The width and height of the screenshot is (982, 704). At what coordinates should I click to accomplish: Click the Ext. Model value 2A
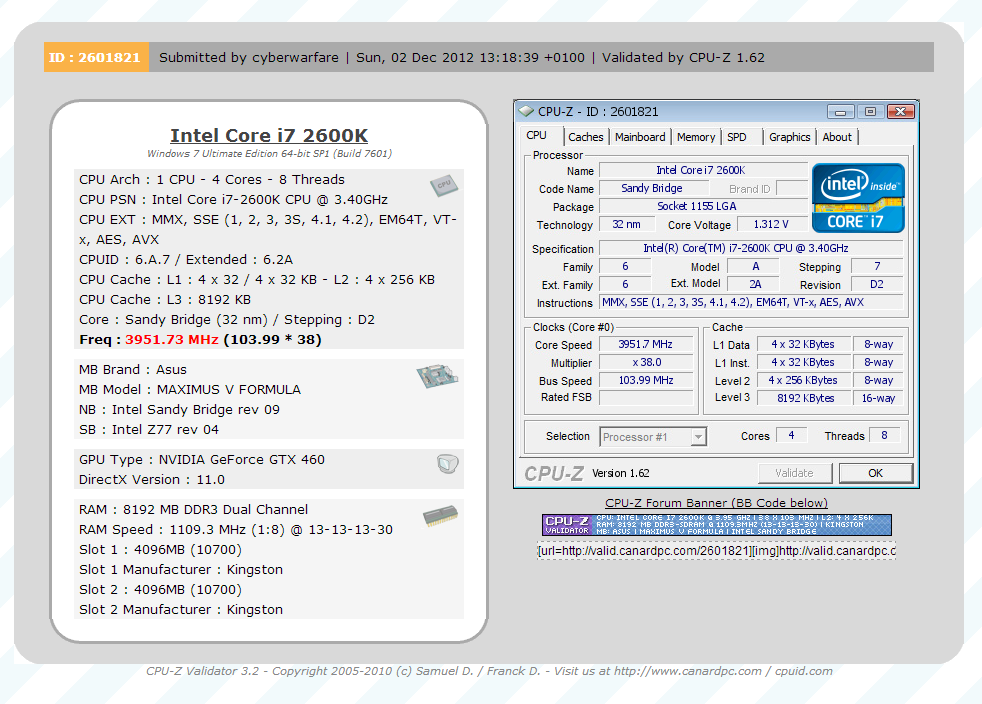[755, 284]
